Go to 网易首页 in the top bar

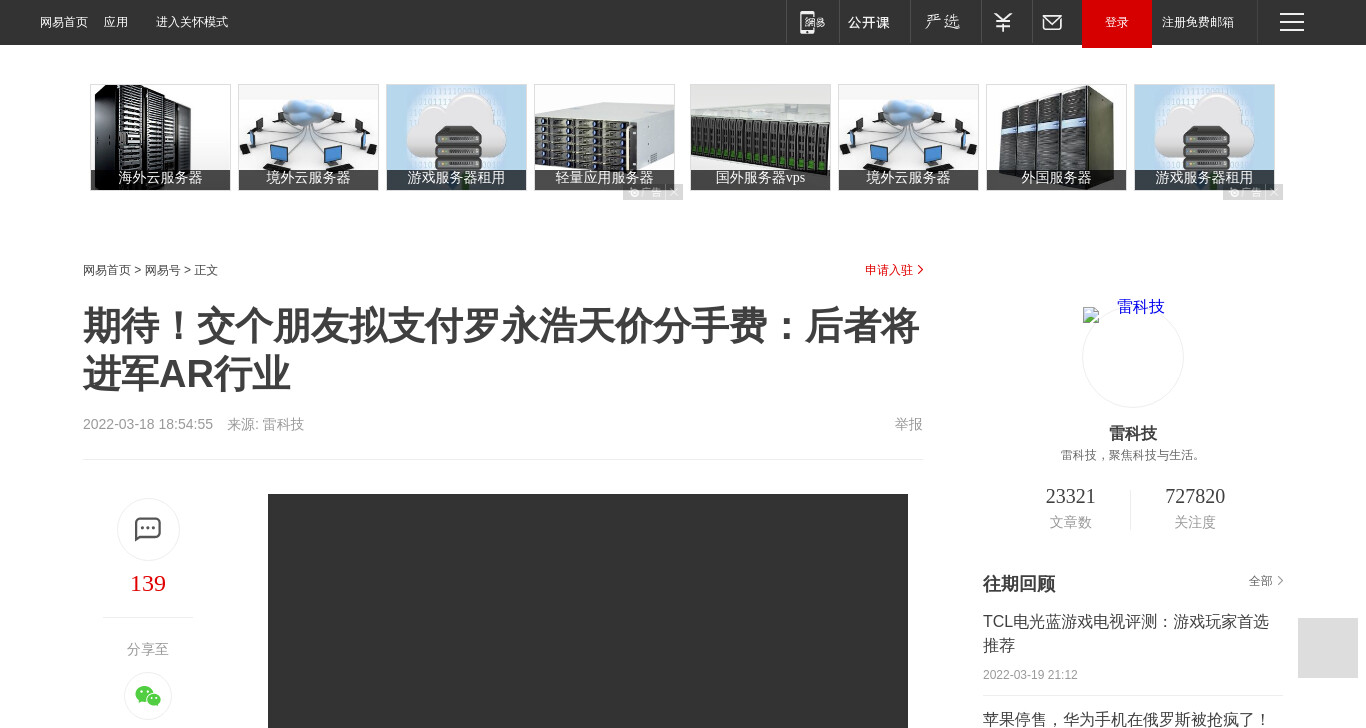click(64, 22)
